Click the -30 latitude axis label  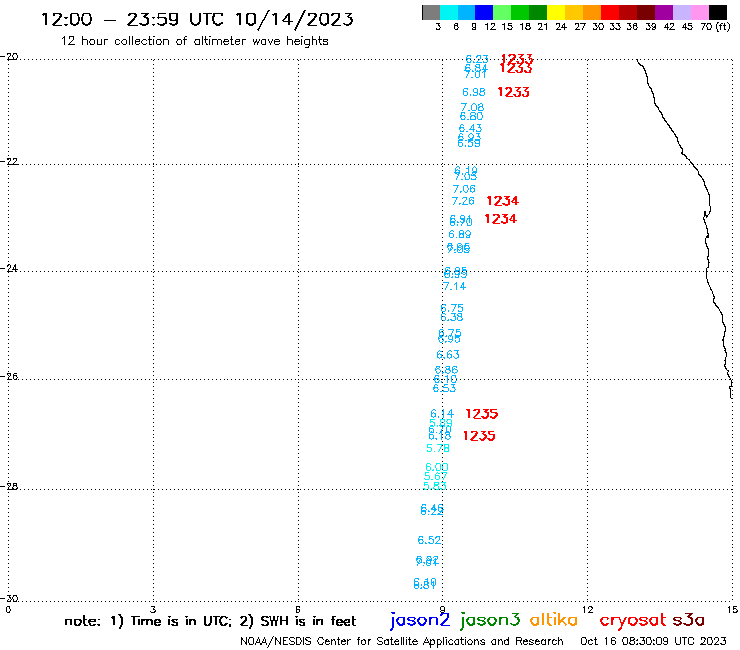pyautogui.click(x=9, y=598)
